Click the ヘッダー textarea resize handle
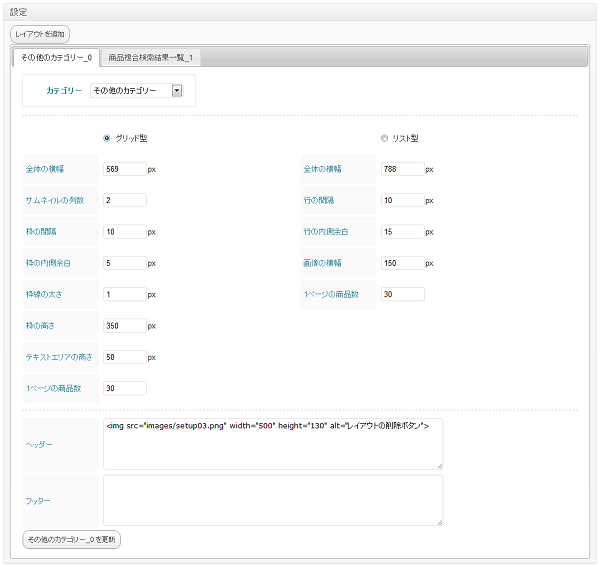600x567 pixels. click(440, 466)
